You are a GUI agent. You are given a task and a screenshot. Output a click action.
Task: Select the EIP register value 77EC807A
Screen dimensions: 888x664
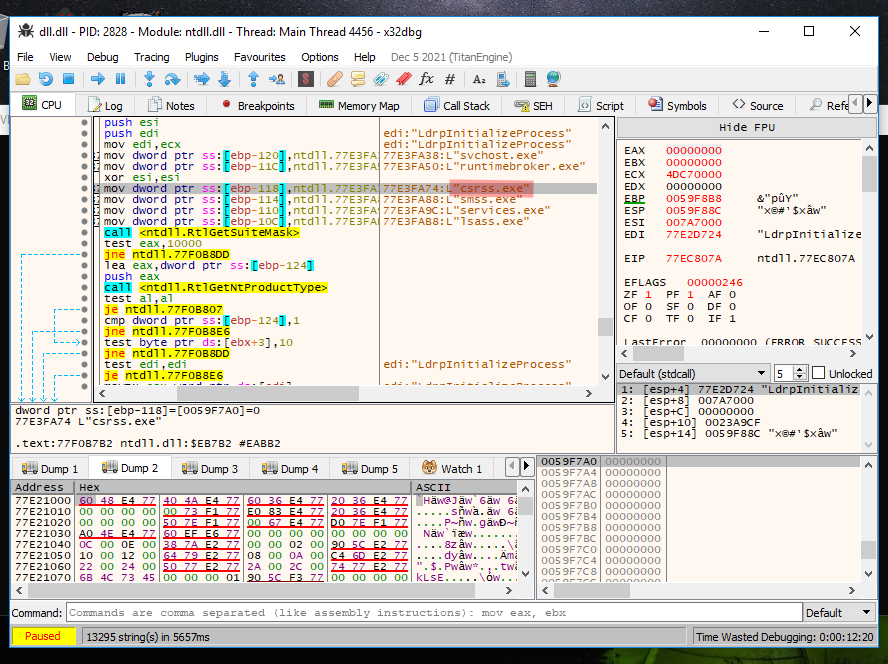(694, 258)
